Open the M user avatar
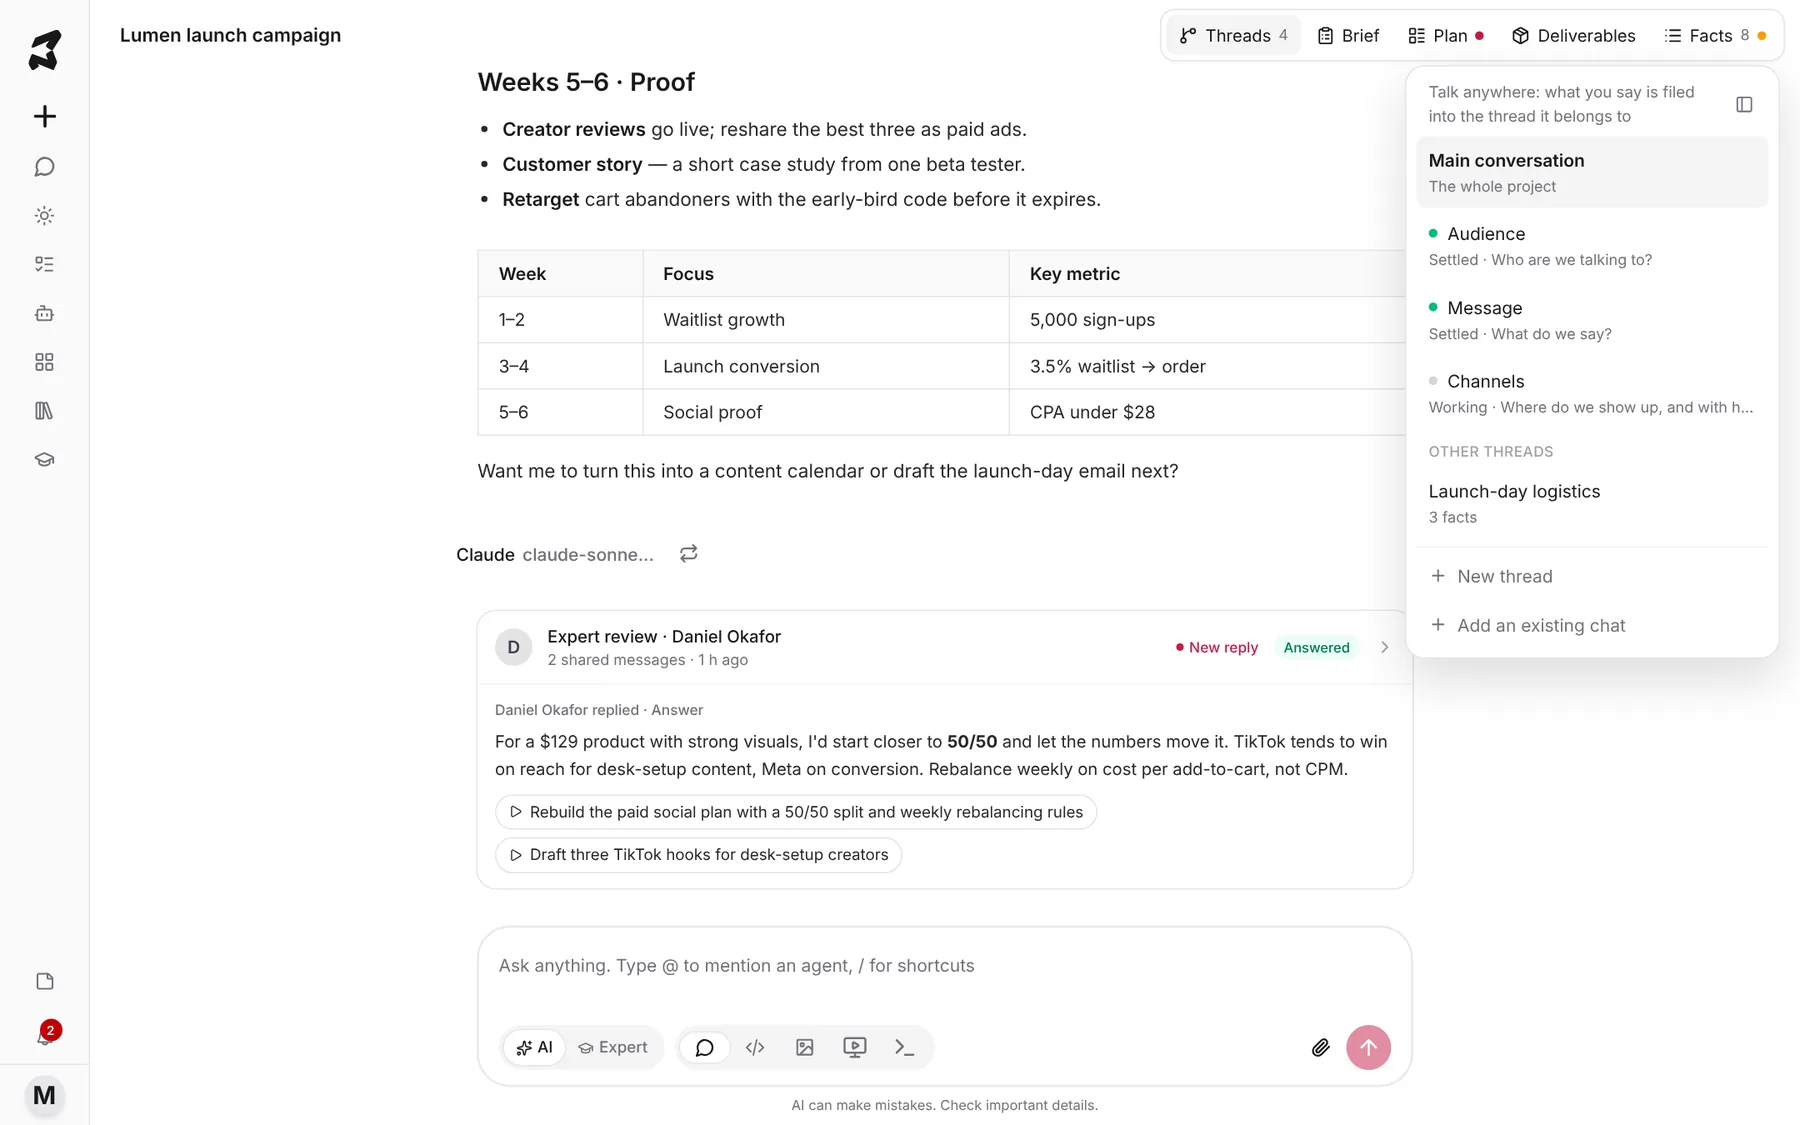Viewport: 1800px width, 1125px height. point(45,1095)
